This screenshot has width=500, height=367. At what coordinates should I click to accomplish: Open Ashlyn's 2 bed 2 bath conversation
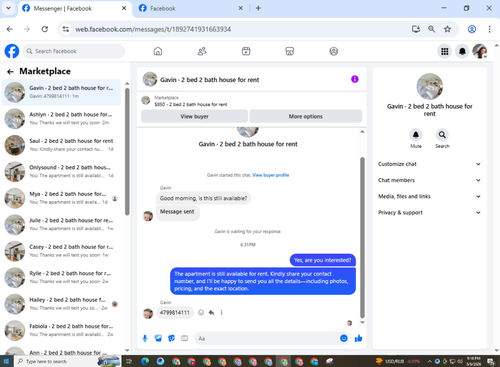[x=62, y=118]
